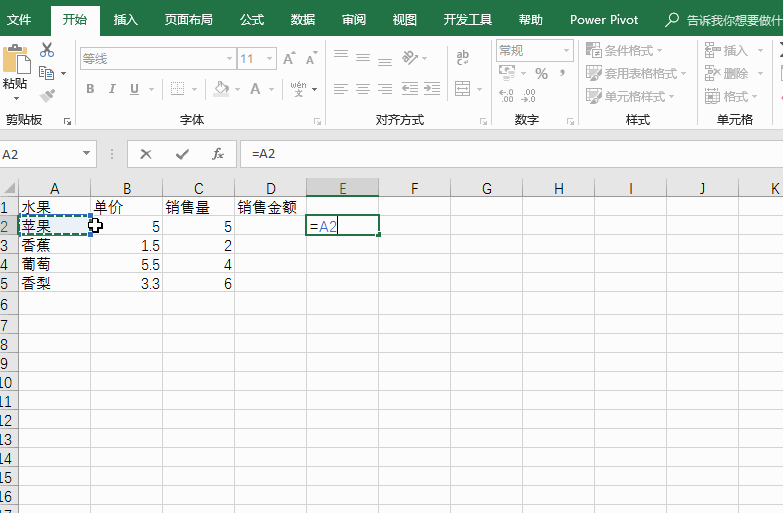Click the Increase Decimal icon
The height and width of the screenshot is (513, 783).
point(506,95)
